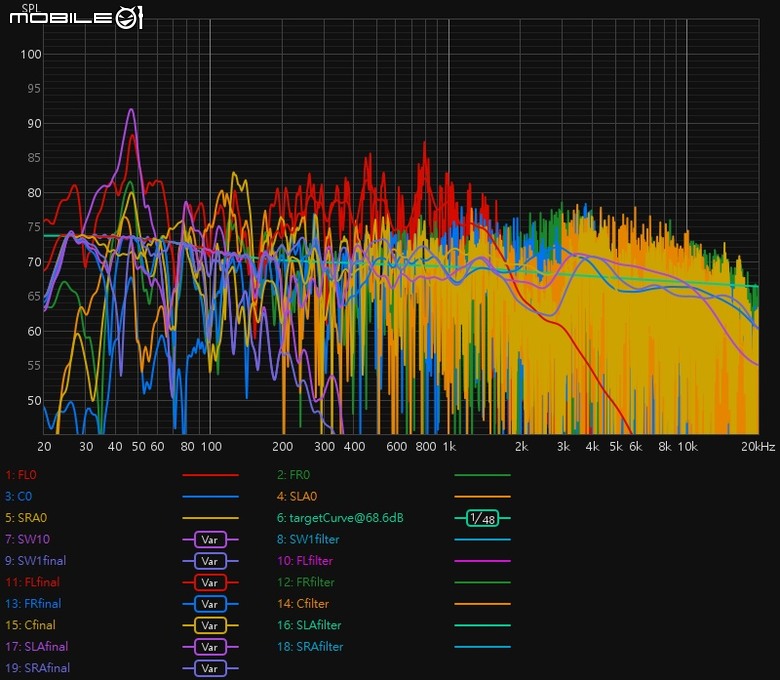Click the 1k frequency axis label

pos(449,446)
